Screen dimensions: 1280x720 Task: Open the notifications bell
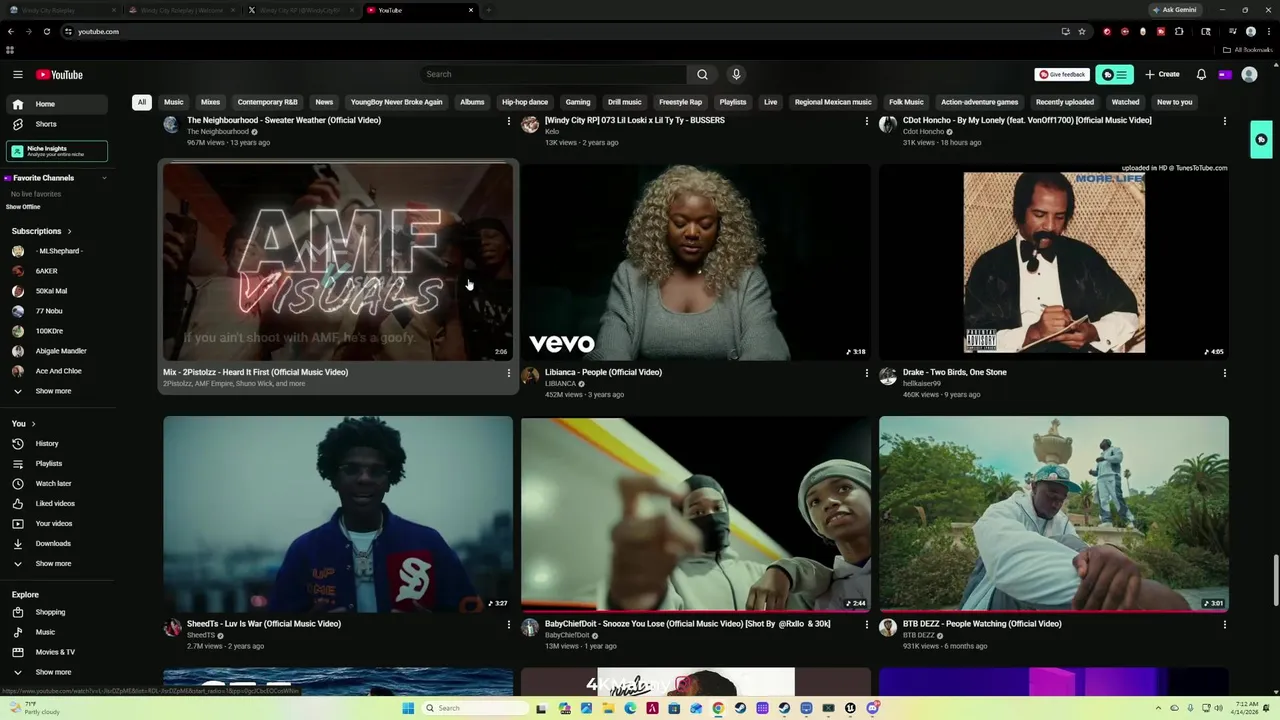[1201, 74]
